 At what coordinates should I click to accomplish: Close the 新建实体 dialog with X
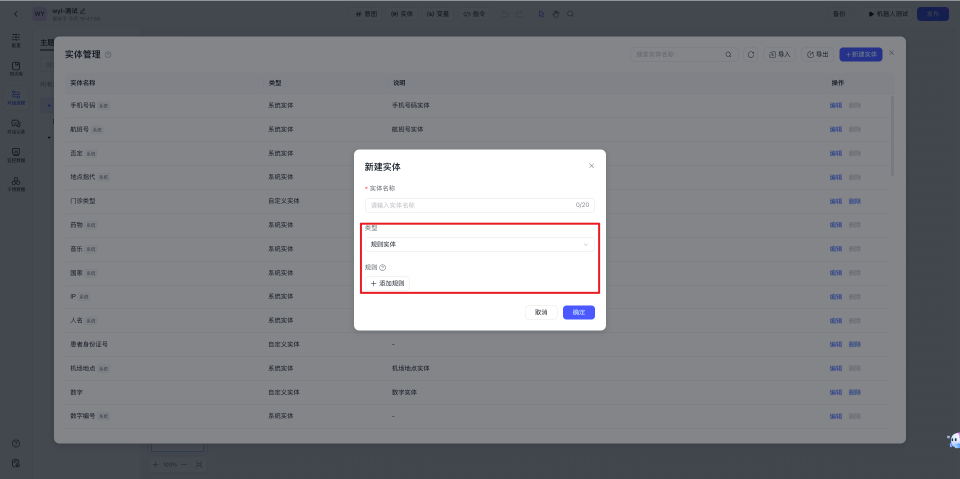coord(591,166)
